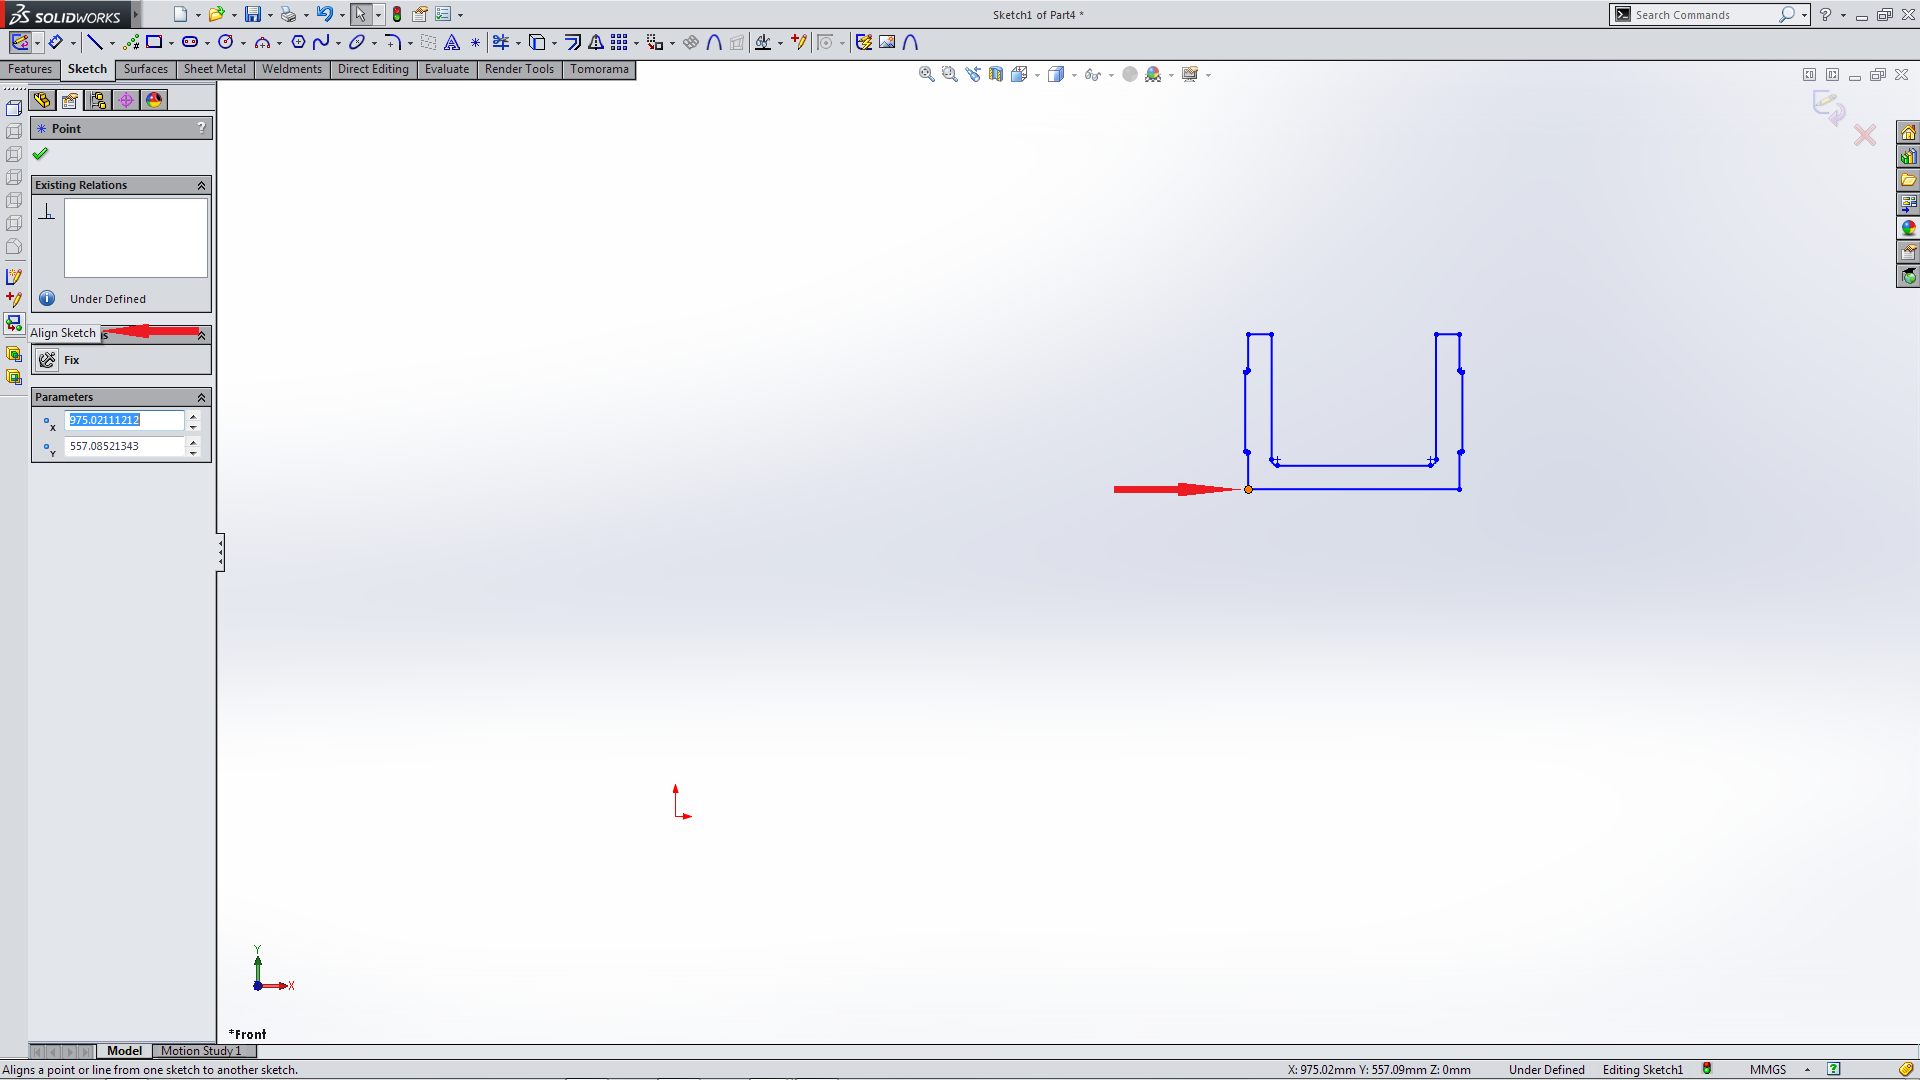
Task: Increase the Y coordinate with the up stepper
Action: (x=193, y=441)
